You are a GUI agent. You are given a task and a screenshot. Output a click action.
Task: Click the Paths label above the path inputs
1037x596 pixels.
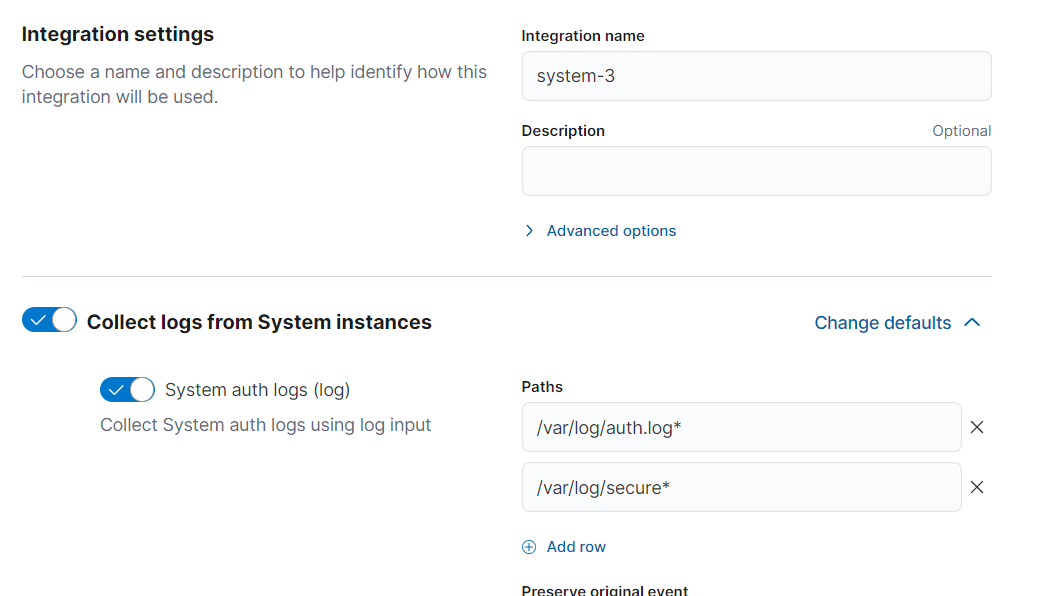[542, 387]
